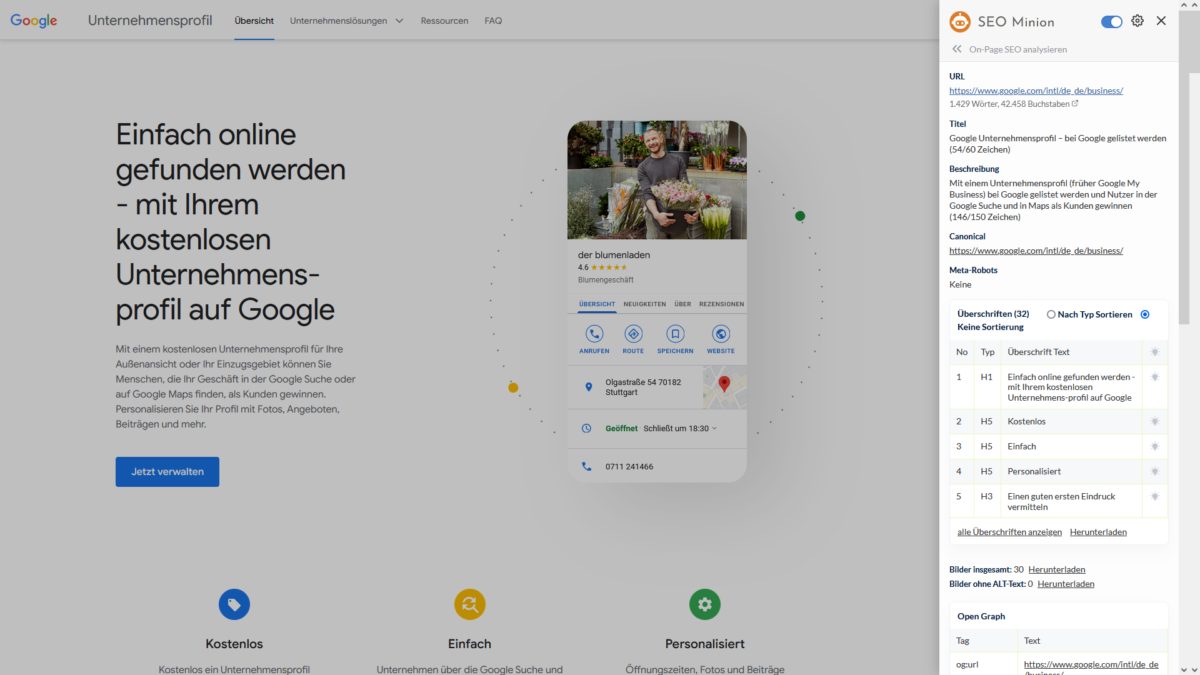Viewport: 1200px width, 675px height.
Task: Download all images via Bilder insgesamt Herunterladen
Action: tap(1057, 569)
